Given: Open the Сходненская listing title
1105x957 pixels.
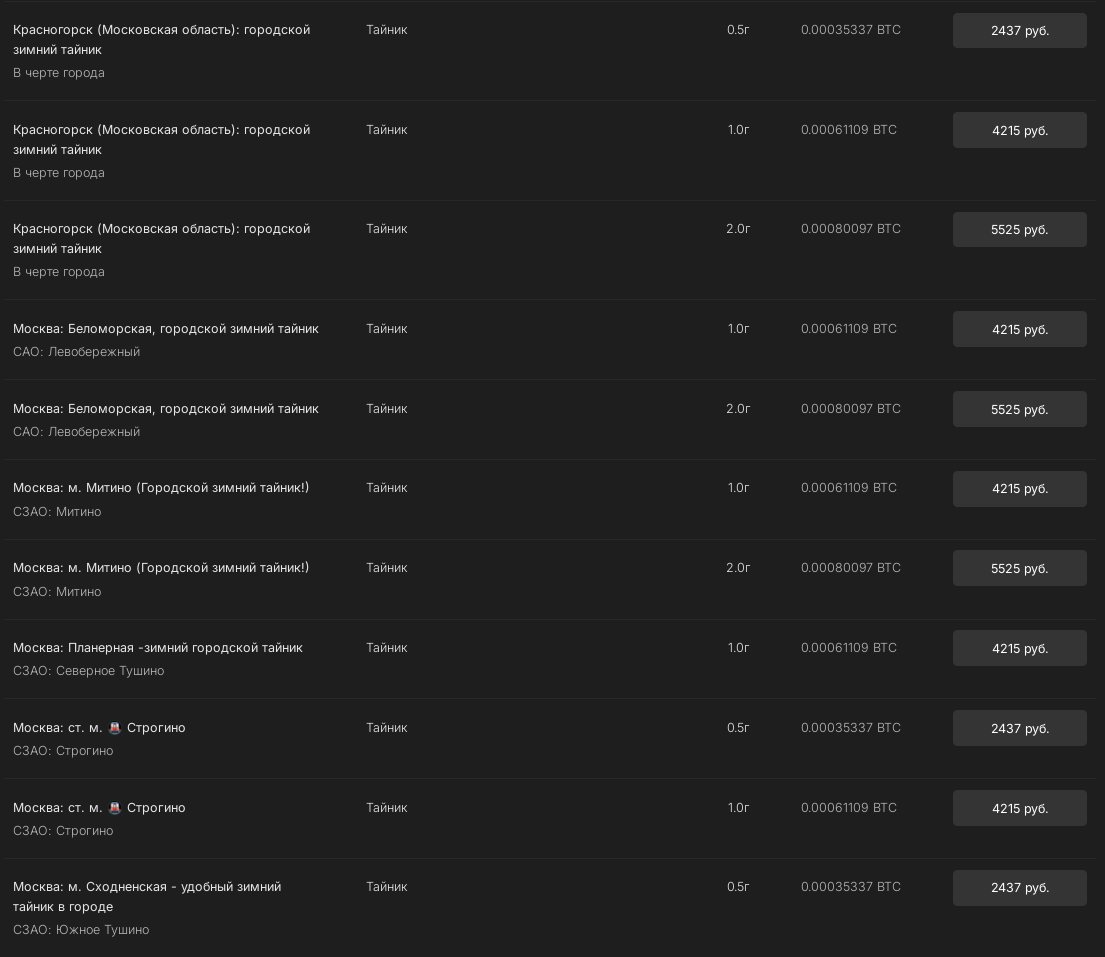Looking at the screenshot, I should coord(147,897).
